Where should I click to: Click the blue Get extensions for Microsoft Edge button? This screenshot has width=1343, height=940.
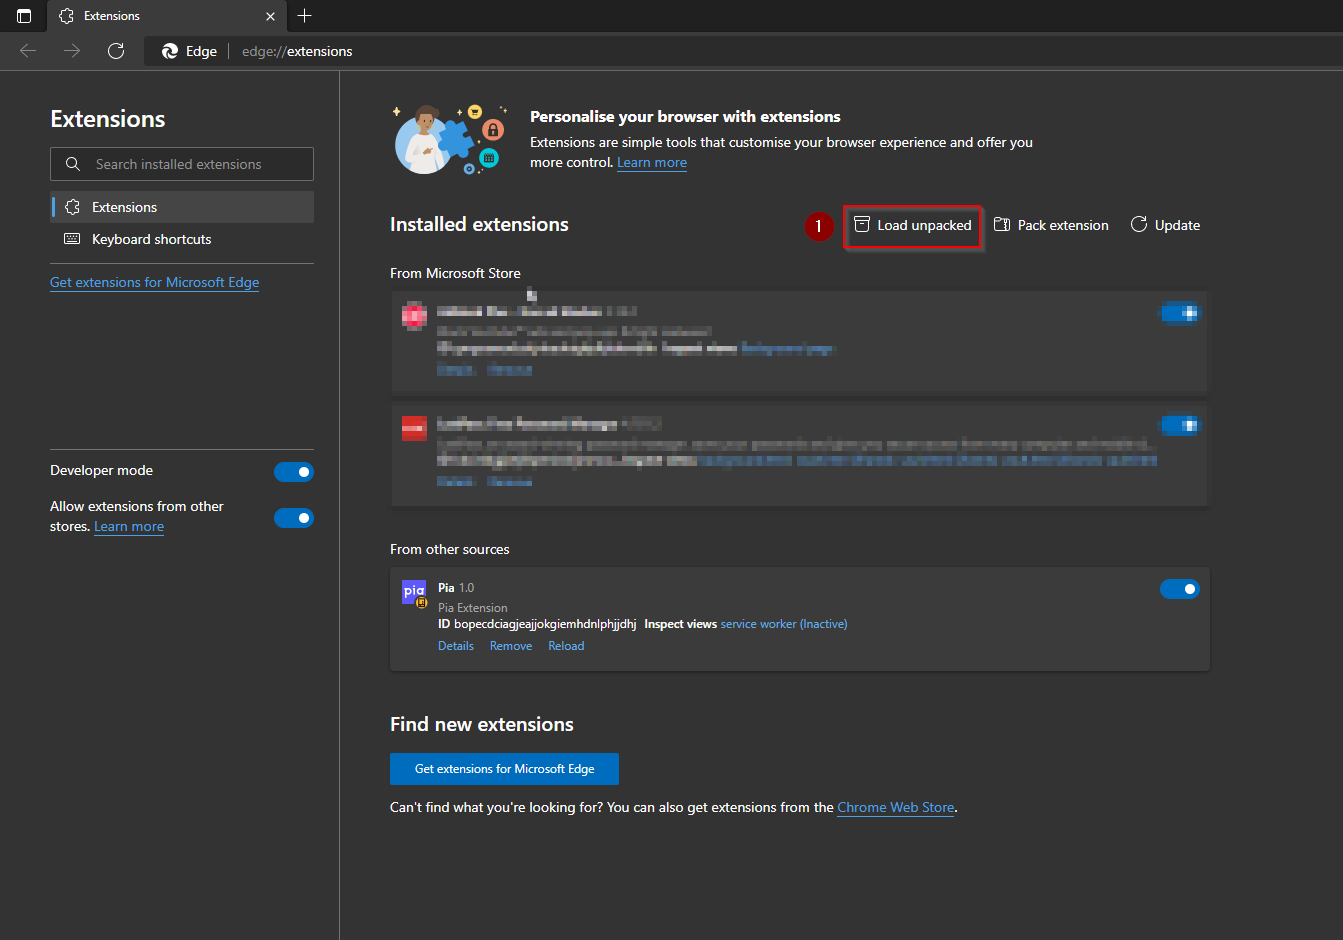pos(504,769)
